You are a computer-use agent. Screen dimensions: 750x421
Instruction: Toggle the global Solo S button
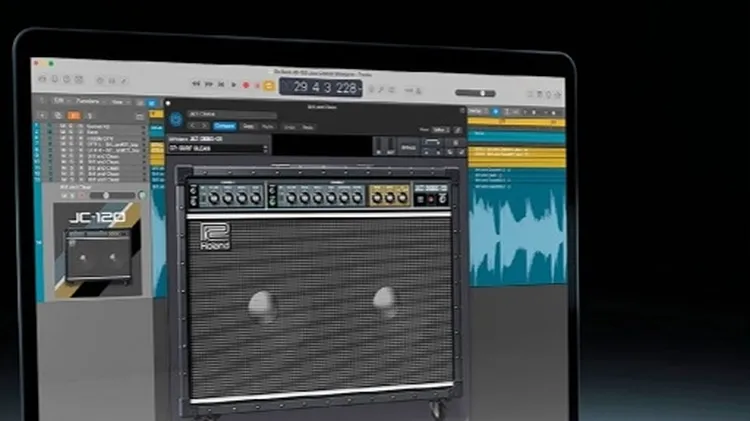[89, 116]
